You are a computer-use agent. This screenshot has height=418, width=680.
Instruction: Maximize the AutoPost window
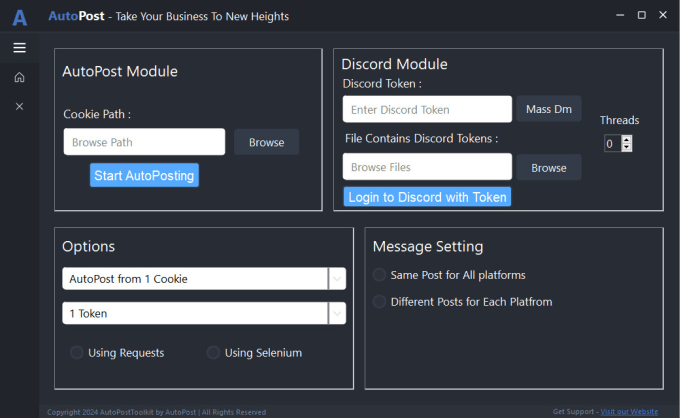click(x=642, y=15)
